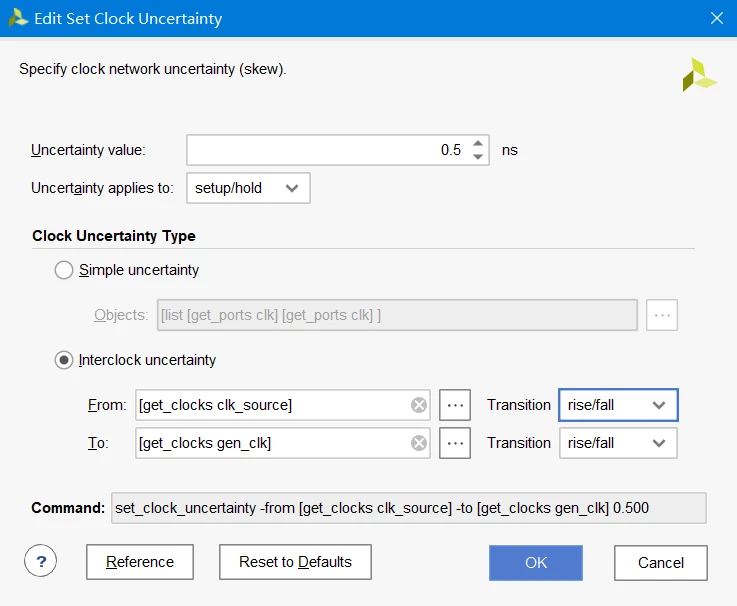The height and width of the screenshot is (606, 737).
Task: Confirm with the OK button
Action: pyautogui.click(x=536, y=563)
